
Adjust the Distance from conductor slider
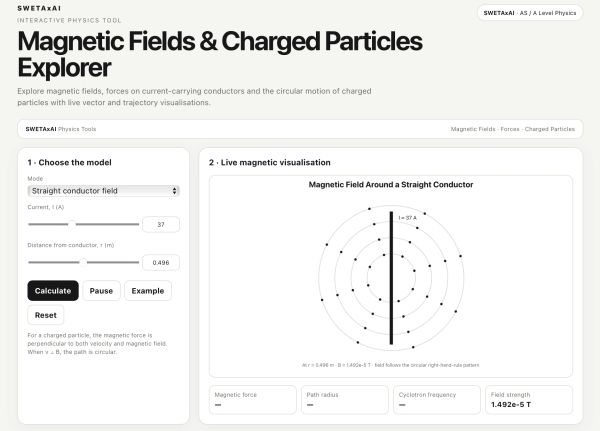pyautogui.click(x=83, y=262)
